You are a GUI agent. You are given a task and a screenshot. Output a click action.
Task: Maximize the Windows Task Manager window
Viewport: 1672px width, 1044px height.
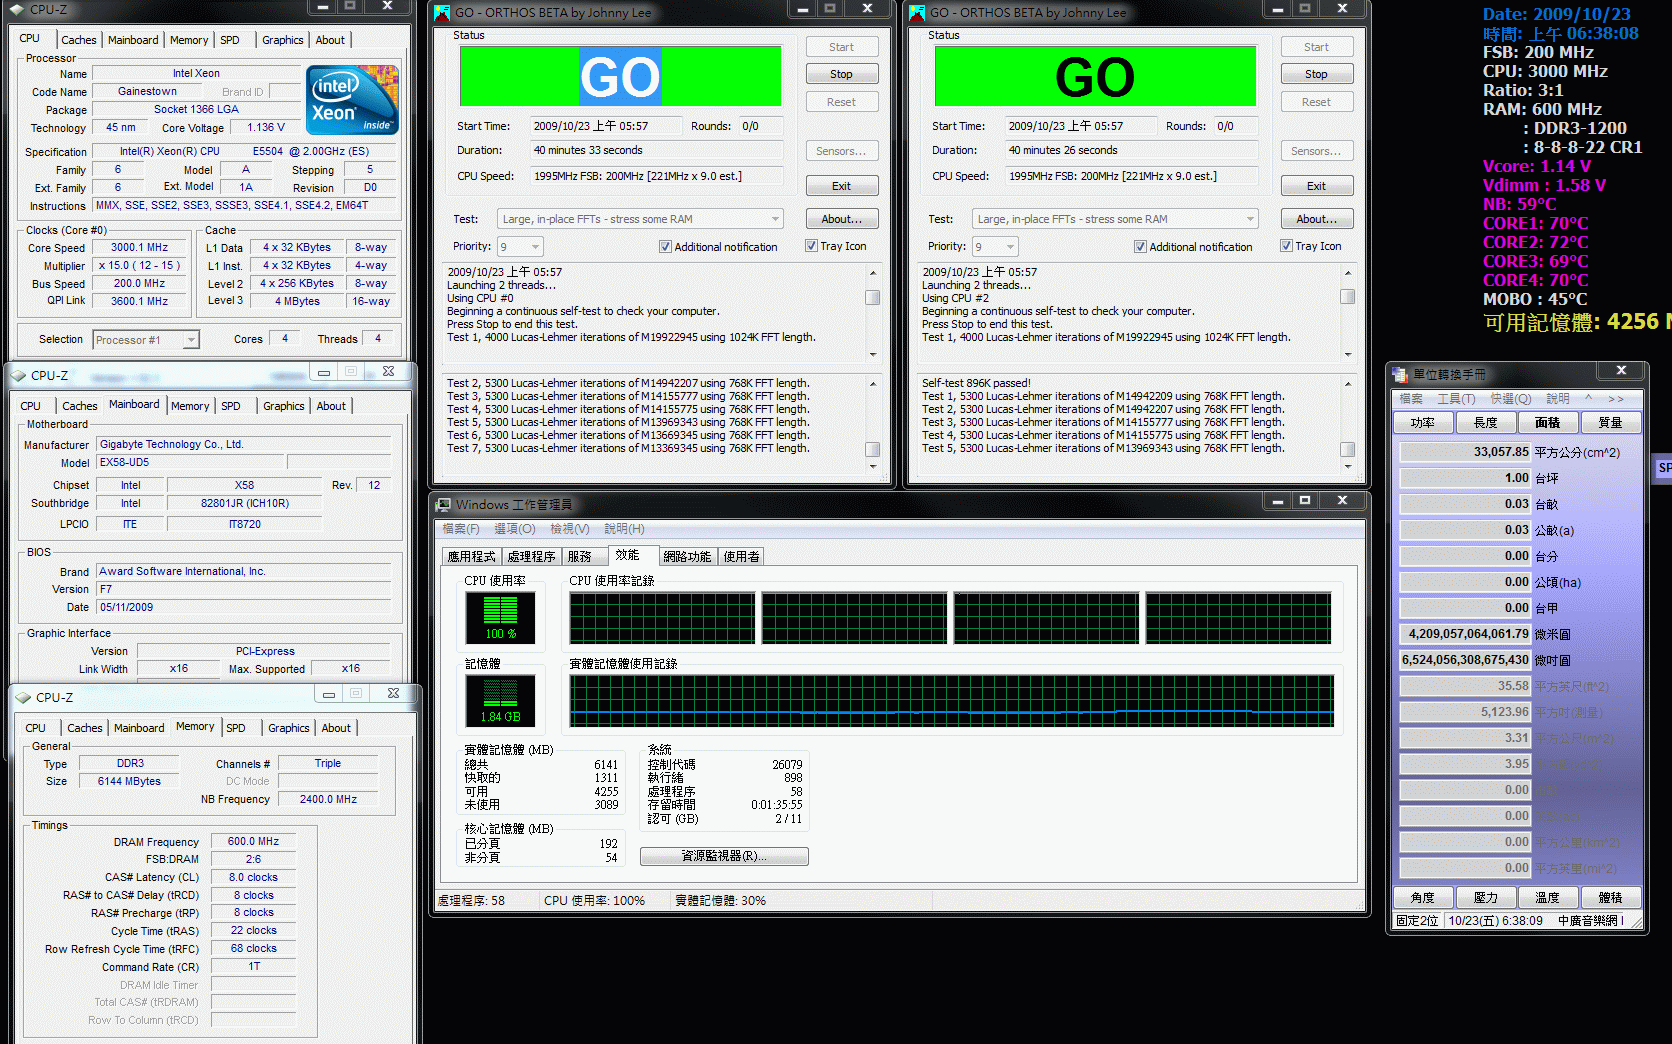tap(1304, 500)
